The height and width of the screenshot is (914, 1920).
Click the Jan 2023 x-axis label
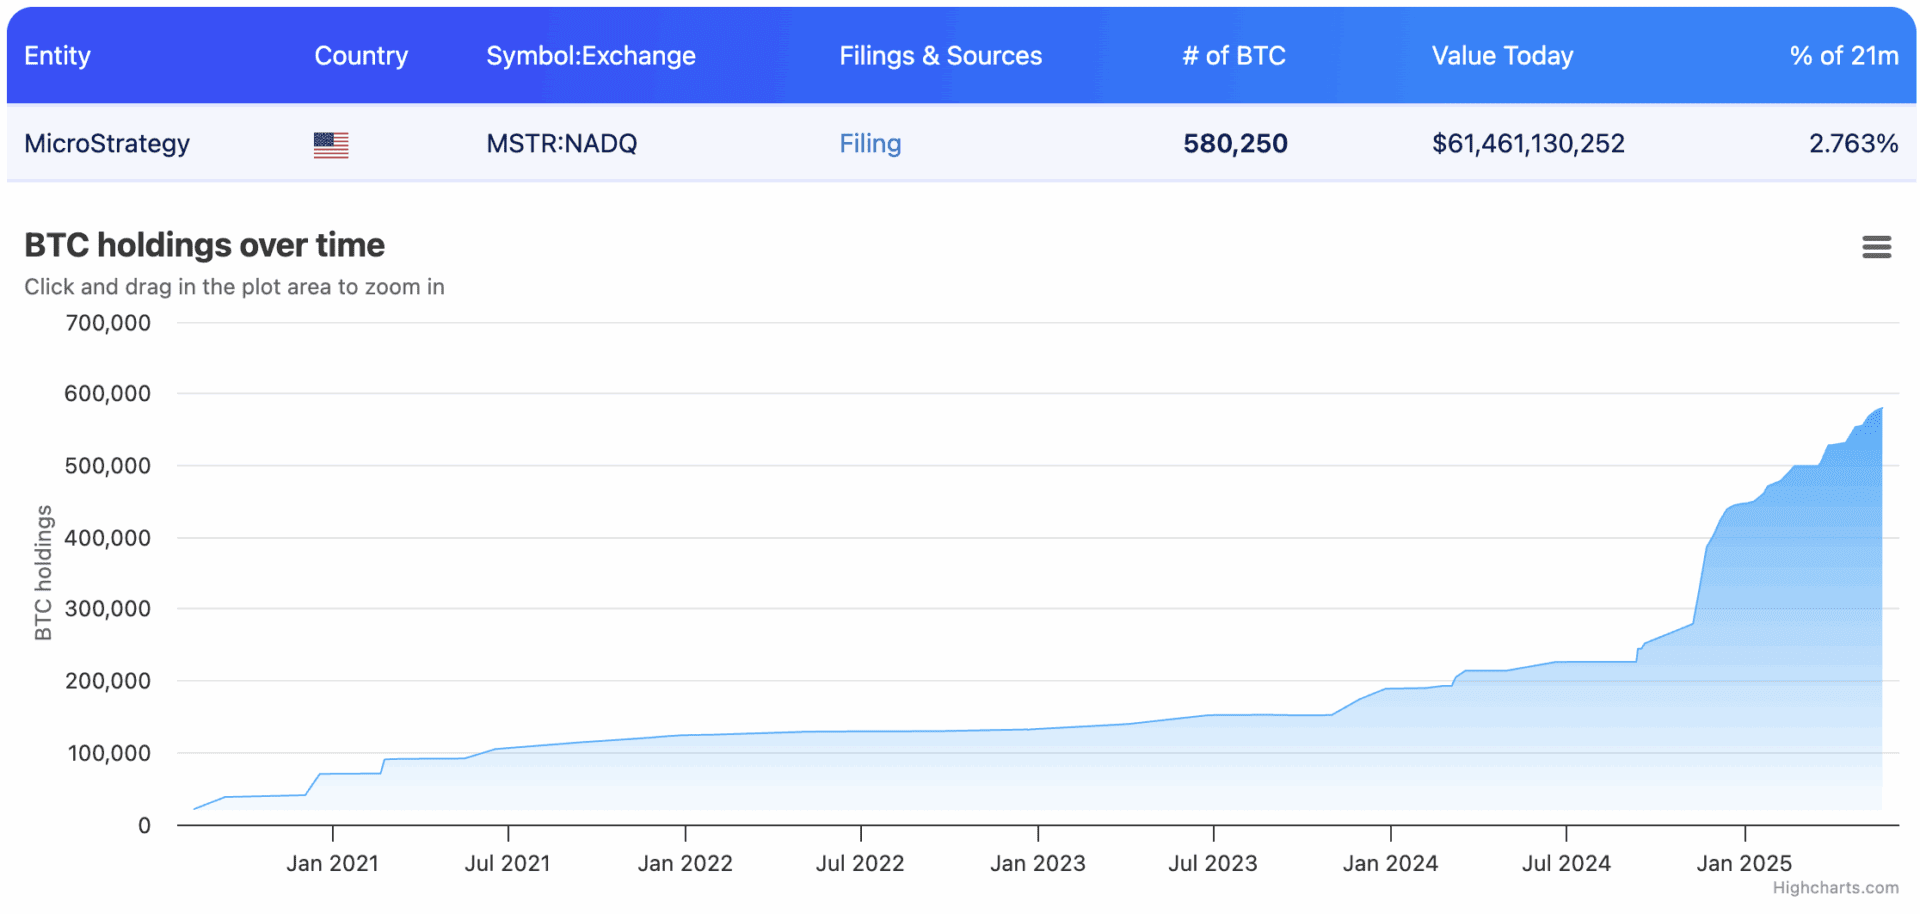point(1038,863)
